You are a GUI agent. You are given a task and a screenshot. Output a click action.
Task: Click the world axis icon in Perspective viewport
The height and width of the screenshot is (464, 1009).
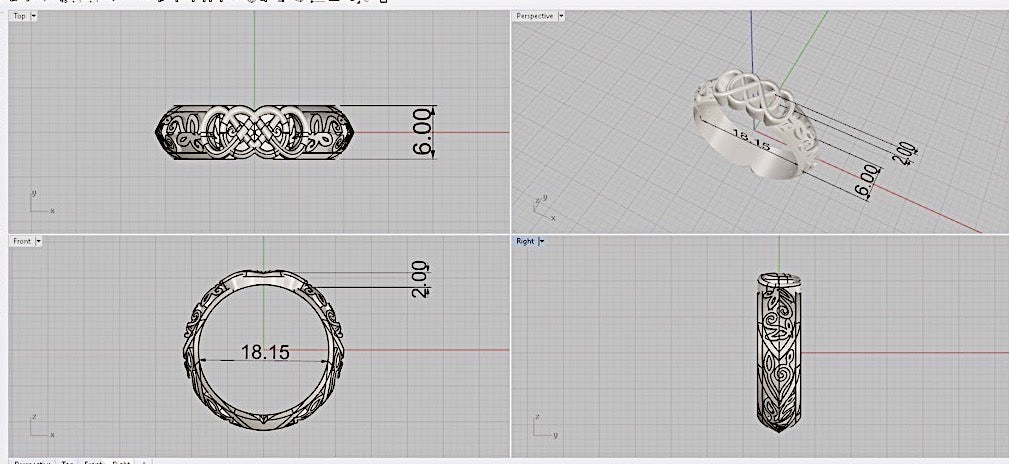click(541, 208)
